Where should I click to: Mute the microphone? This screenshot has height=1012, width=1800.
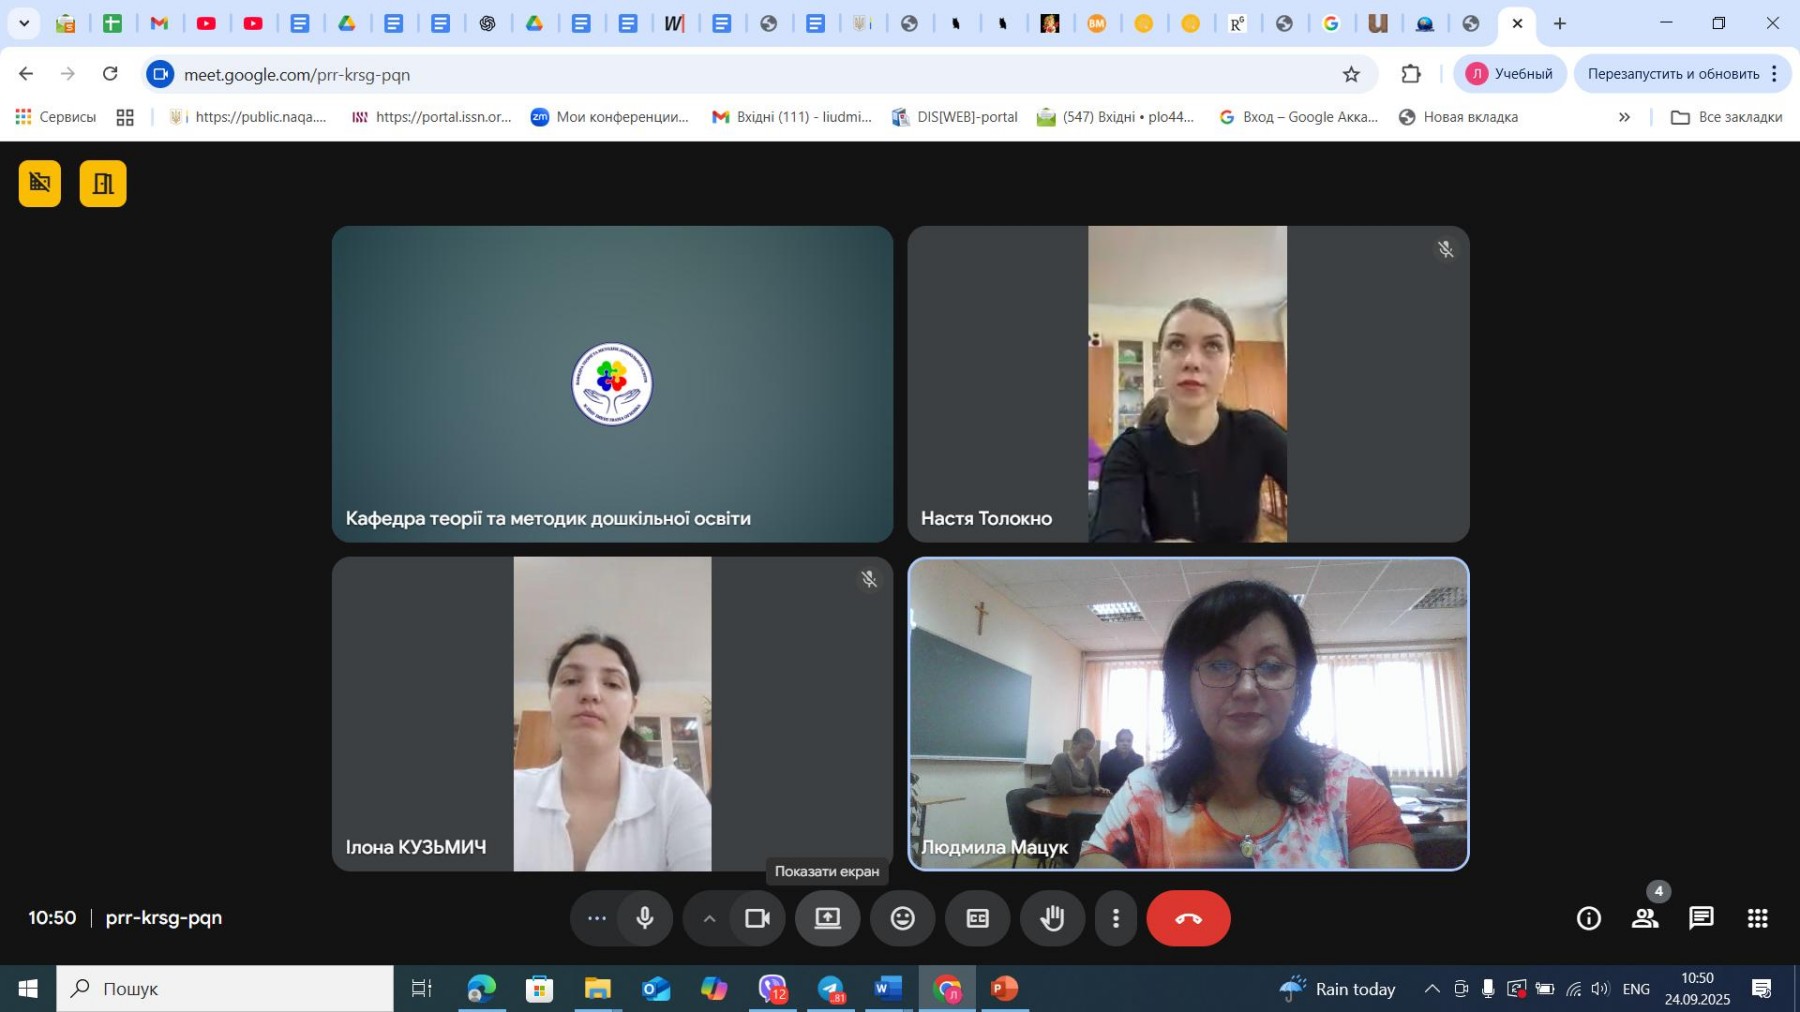click(645, 918)
